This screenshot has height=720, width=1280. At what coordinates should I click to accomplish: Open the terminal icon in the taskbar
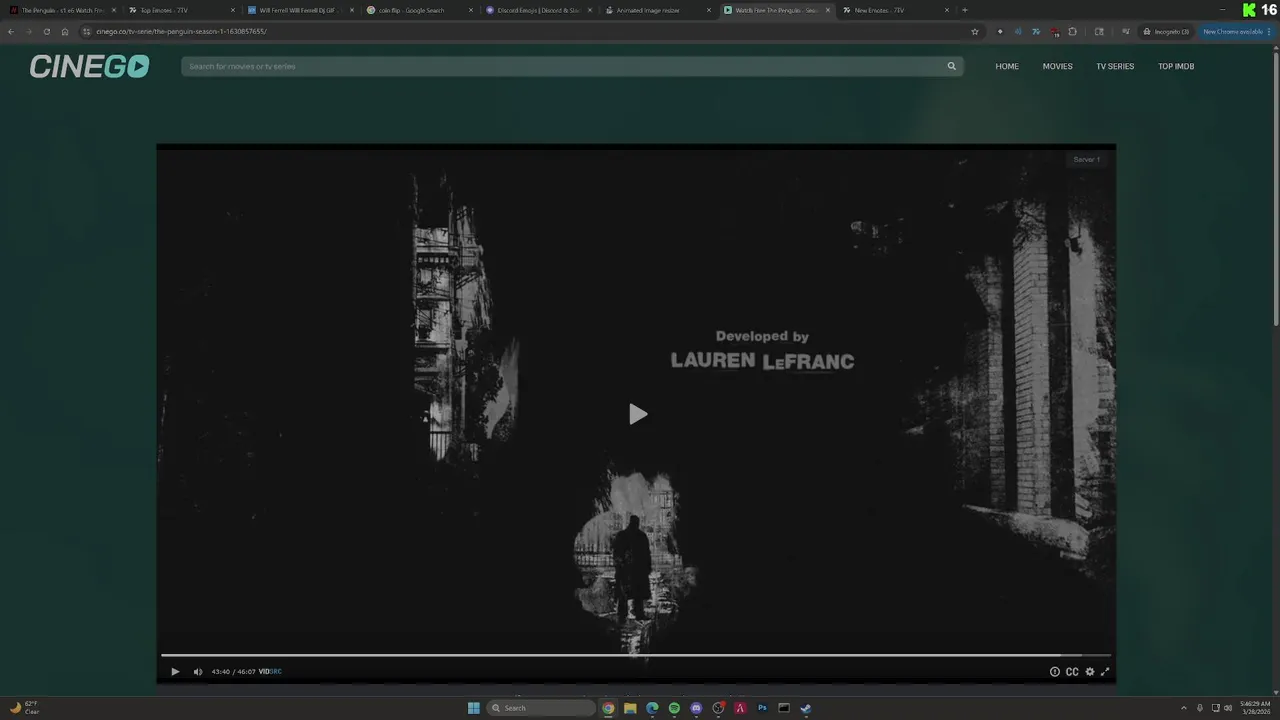(784, 708)
